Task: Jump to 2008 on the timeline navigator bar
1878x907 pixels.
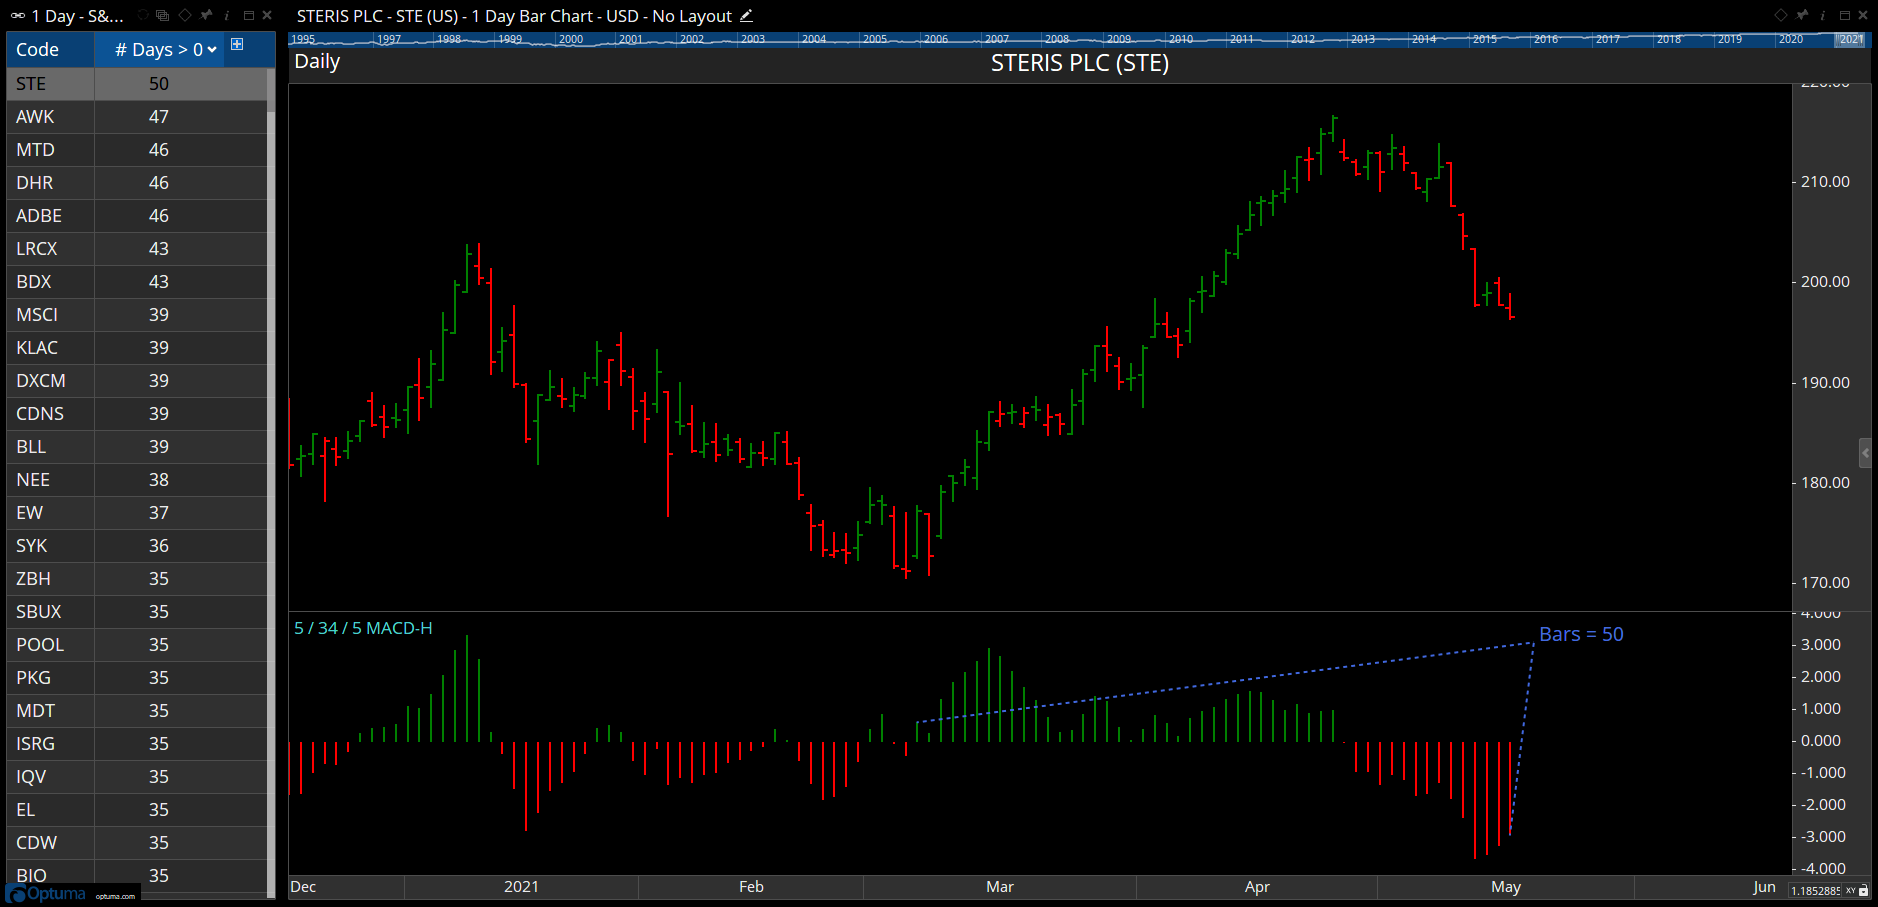Action: pyautogui.click(x=1057, y=39)
